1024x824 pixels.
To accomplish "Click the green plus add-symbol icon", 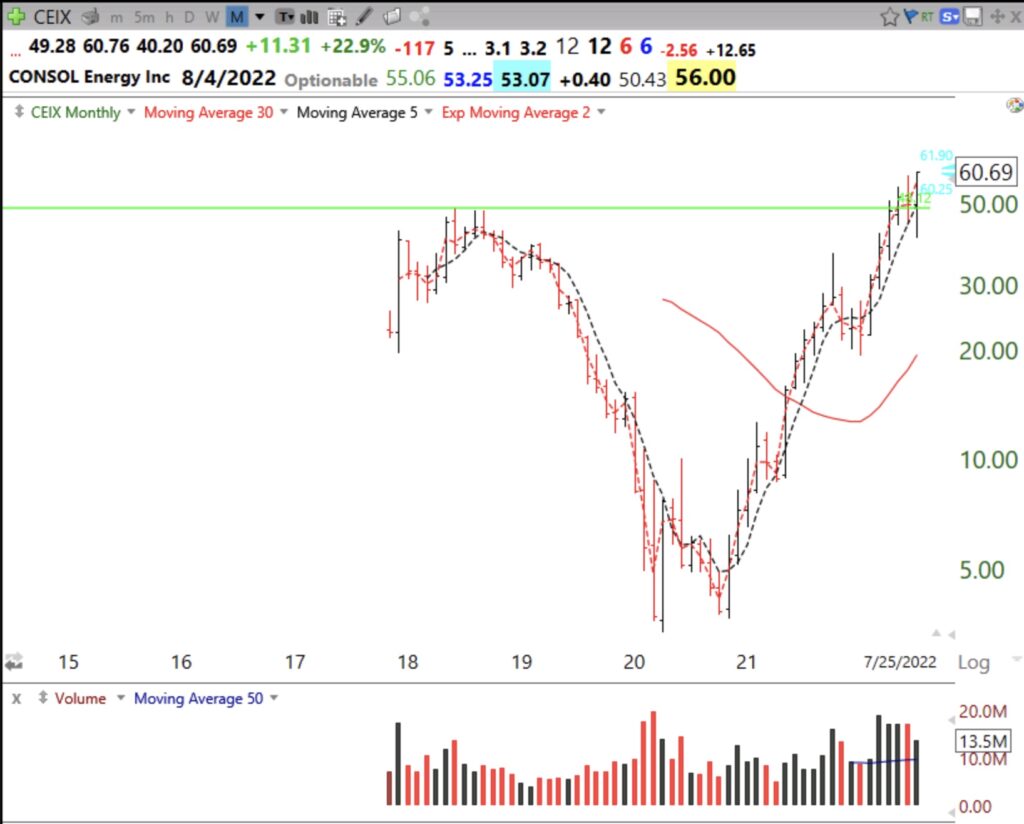I will 17,17.
